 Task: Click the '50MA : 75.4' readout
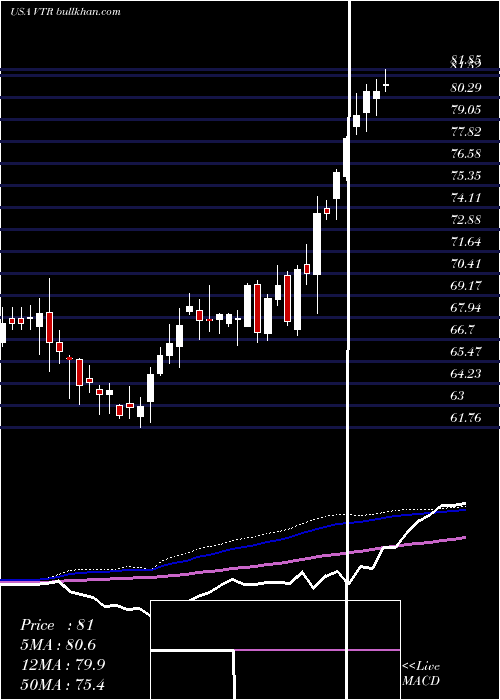click(63, 684)
